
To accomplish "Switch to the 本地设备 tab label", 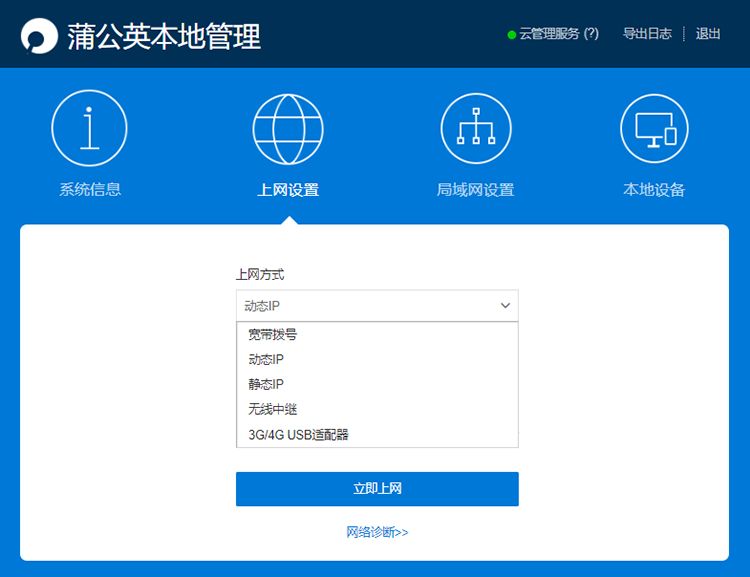I will (x=654, y=190).
